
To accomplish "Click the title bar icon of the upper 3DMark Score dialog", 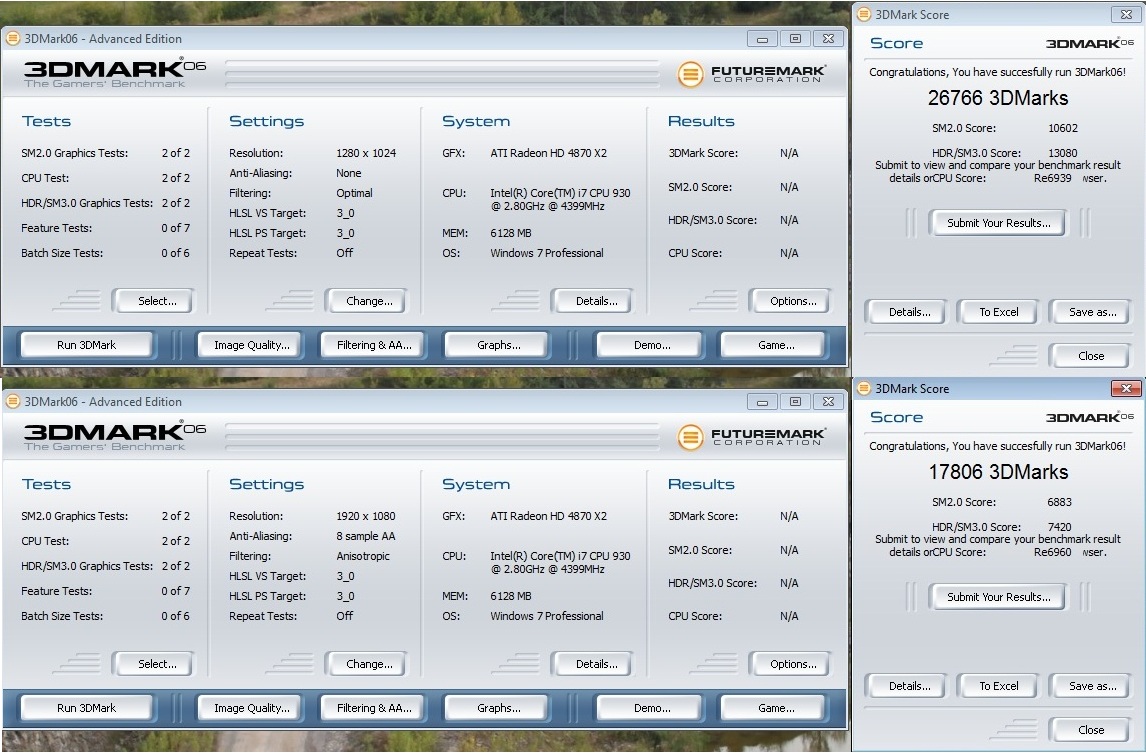I will [x=864, y=14].
